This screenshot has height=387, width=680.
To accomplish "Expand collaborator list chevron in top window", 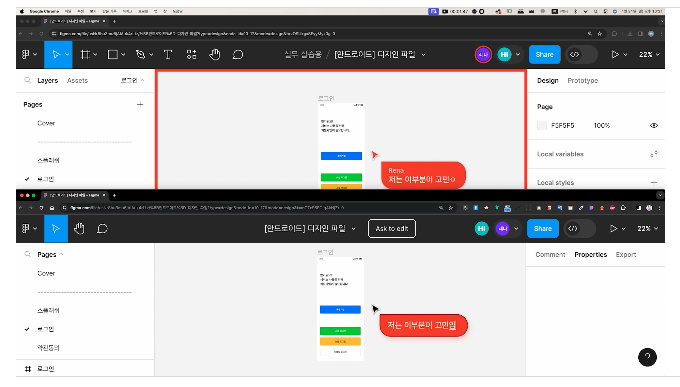I will [518, 55].
